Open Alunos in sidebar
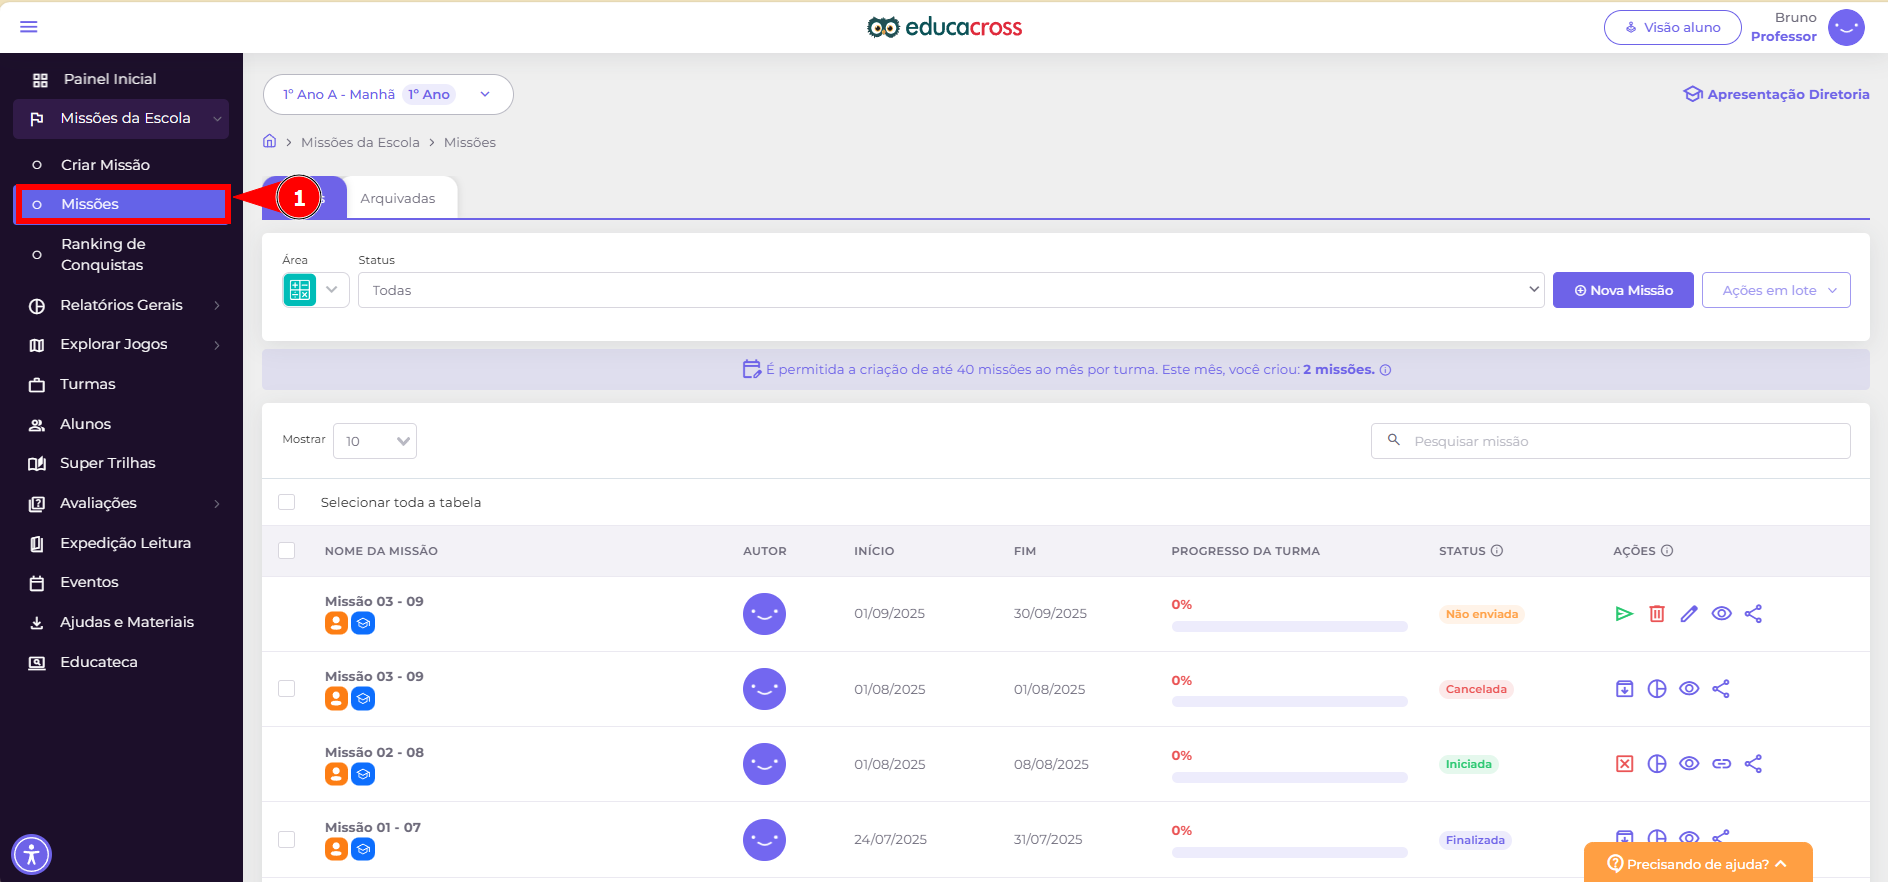The image size is (1888, 882). tap(85, 424)
